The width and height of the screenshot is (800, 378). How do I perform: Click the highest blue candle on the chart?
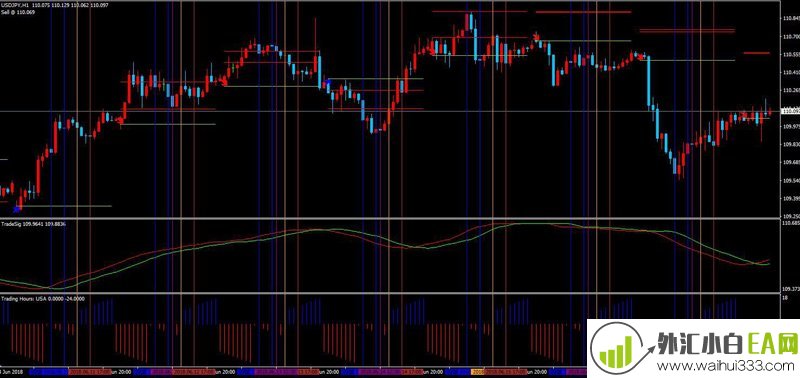(471, 22)
